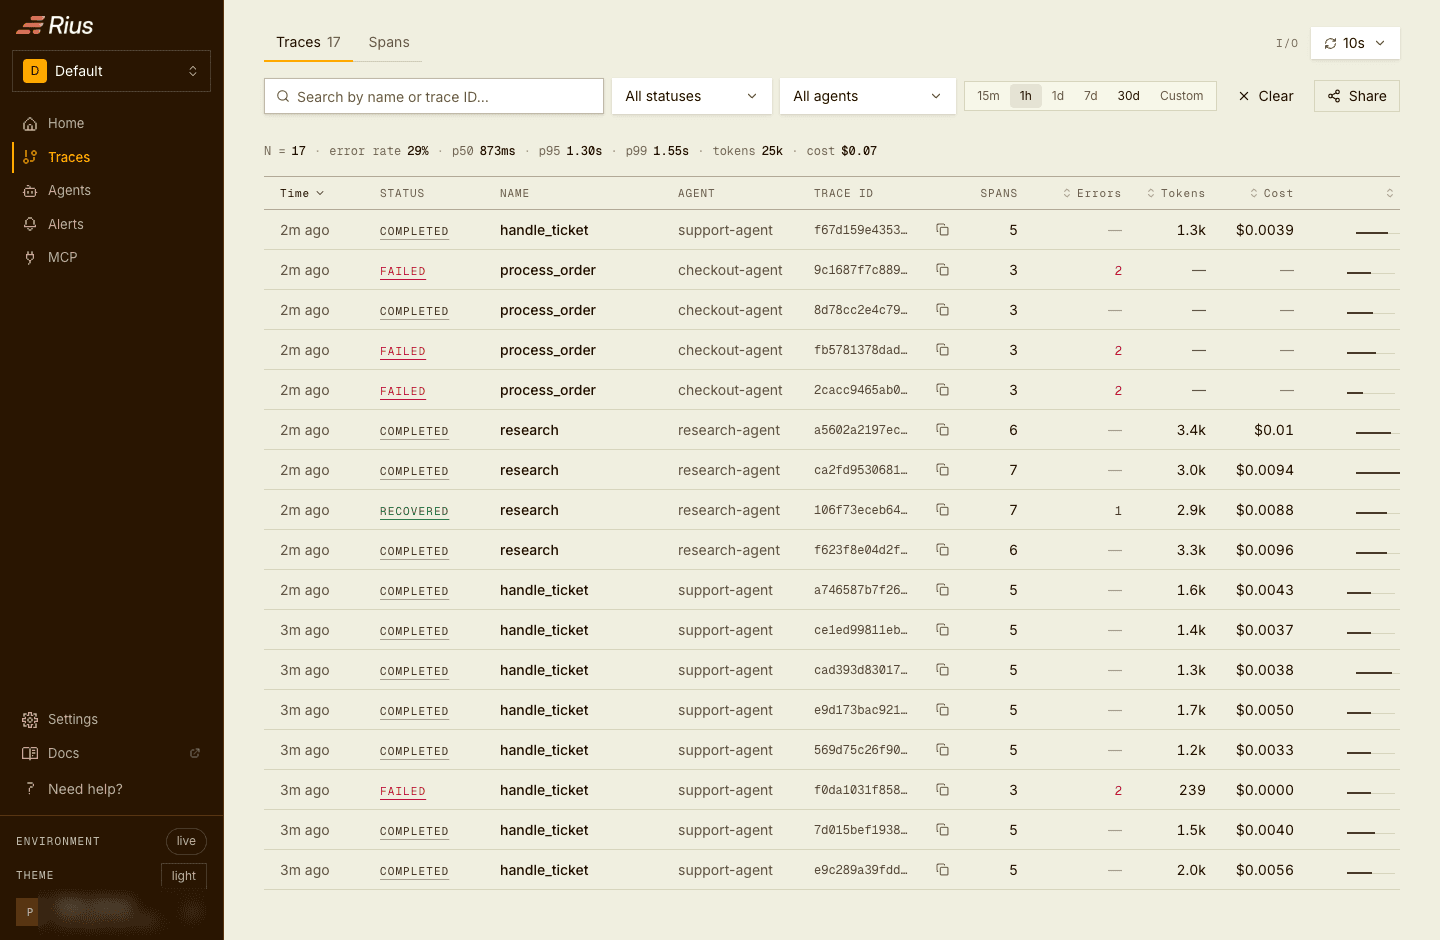Open research trace a5602a2197ec name
1440x940 pixels.
coord(529,430)
